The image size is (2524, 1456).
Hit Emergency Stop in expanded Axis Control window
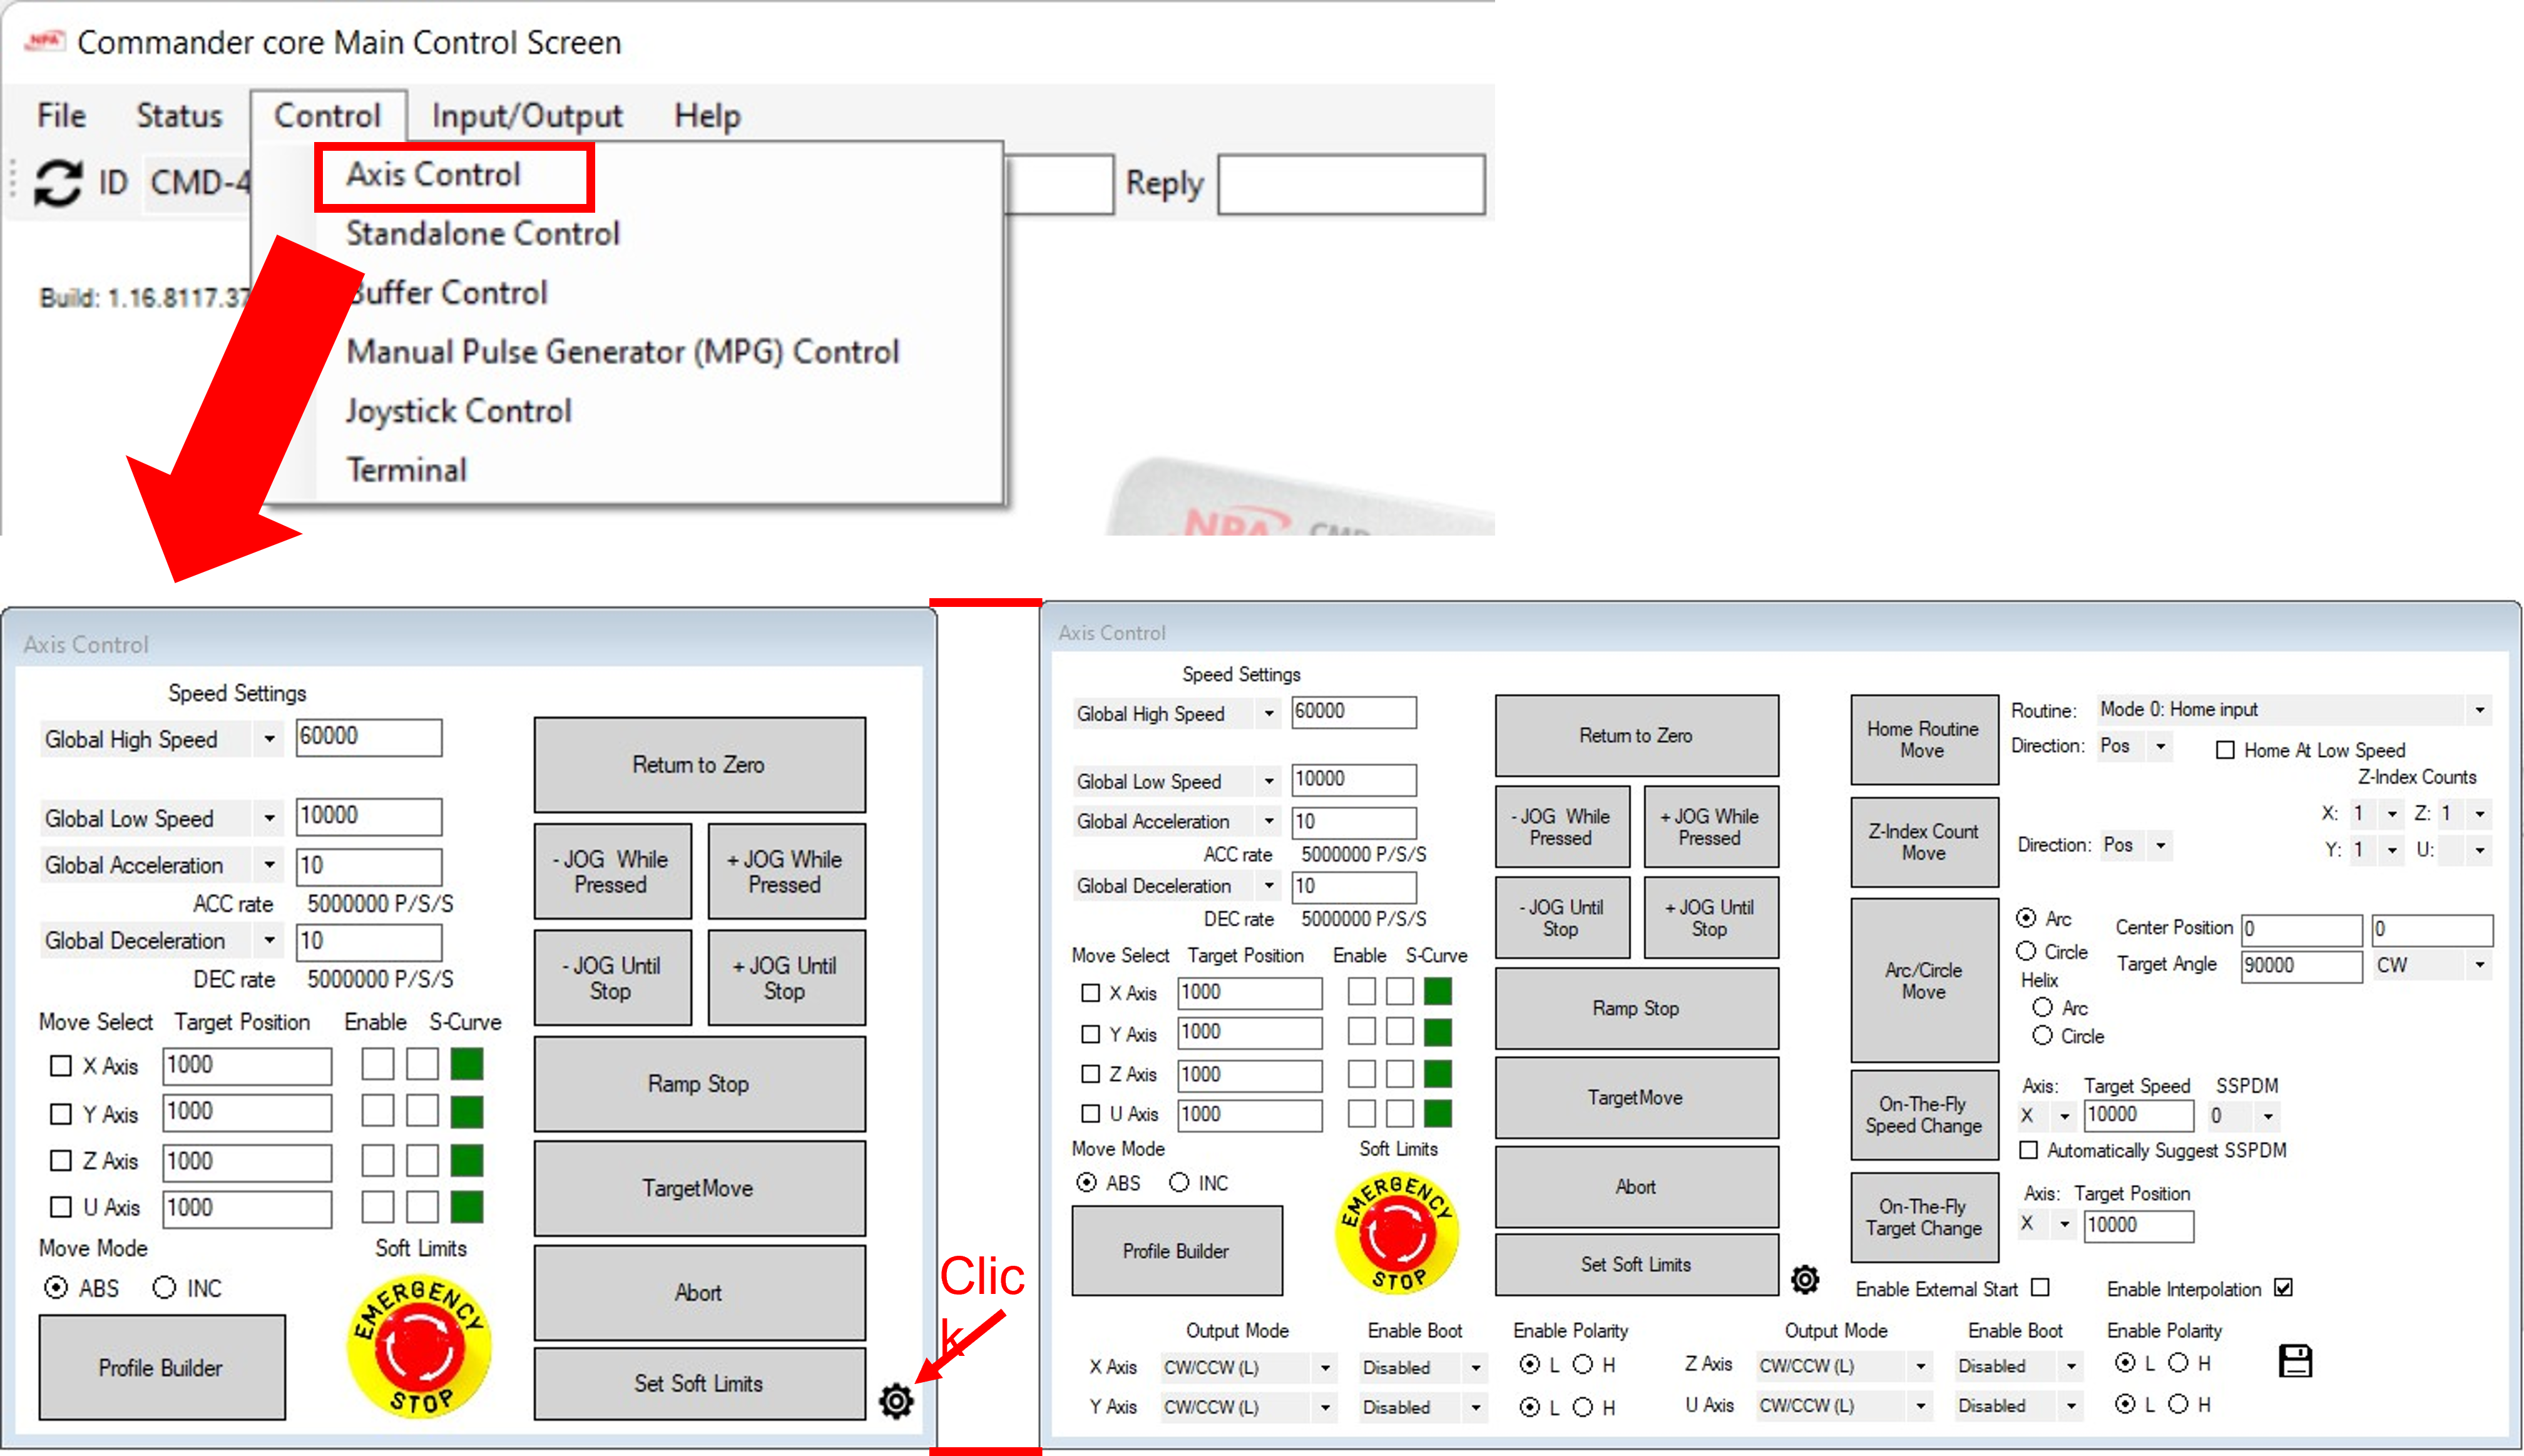[1397, 1233]
